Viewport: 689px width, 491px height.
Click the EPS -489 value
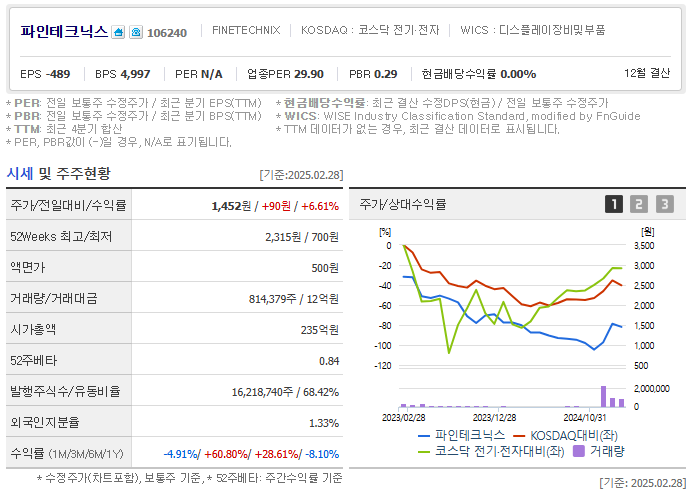point(45,74)
